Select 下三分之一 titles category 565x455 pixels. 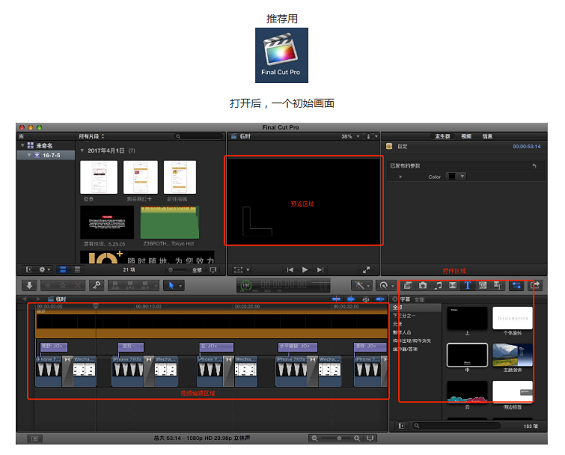pyautogui.click(x=404, y=316)
